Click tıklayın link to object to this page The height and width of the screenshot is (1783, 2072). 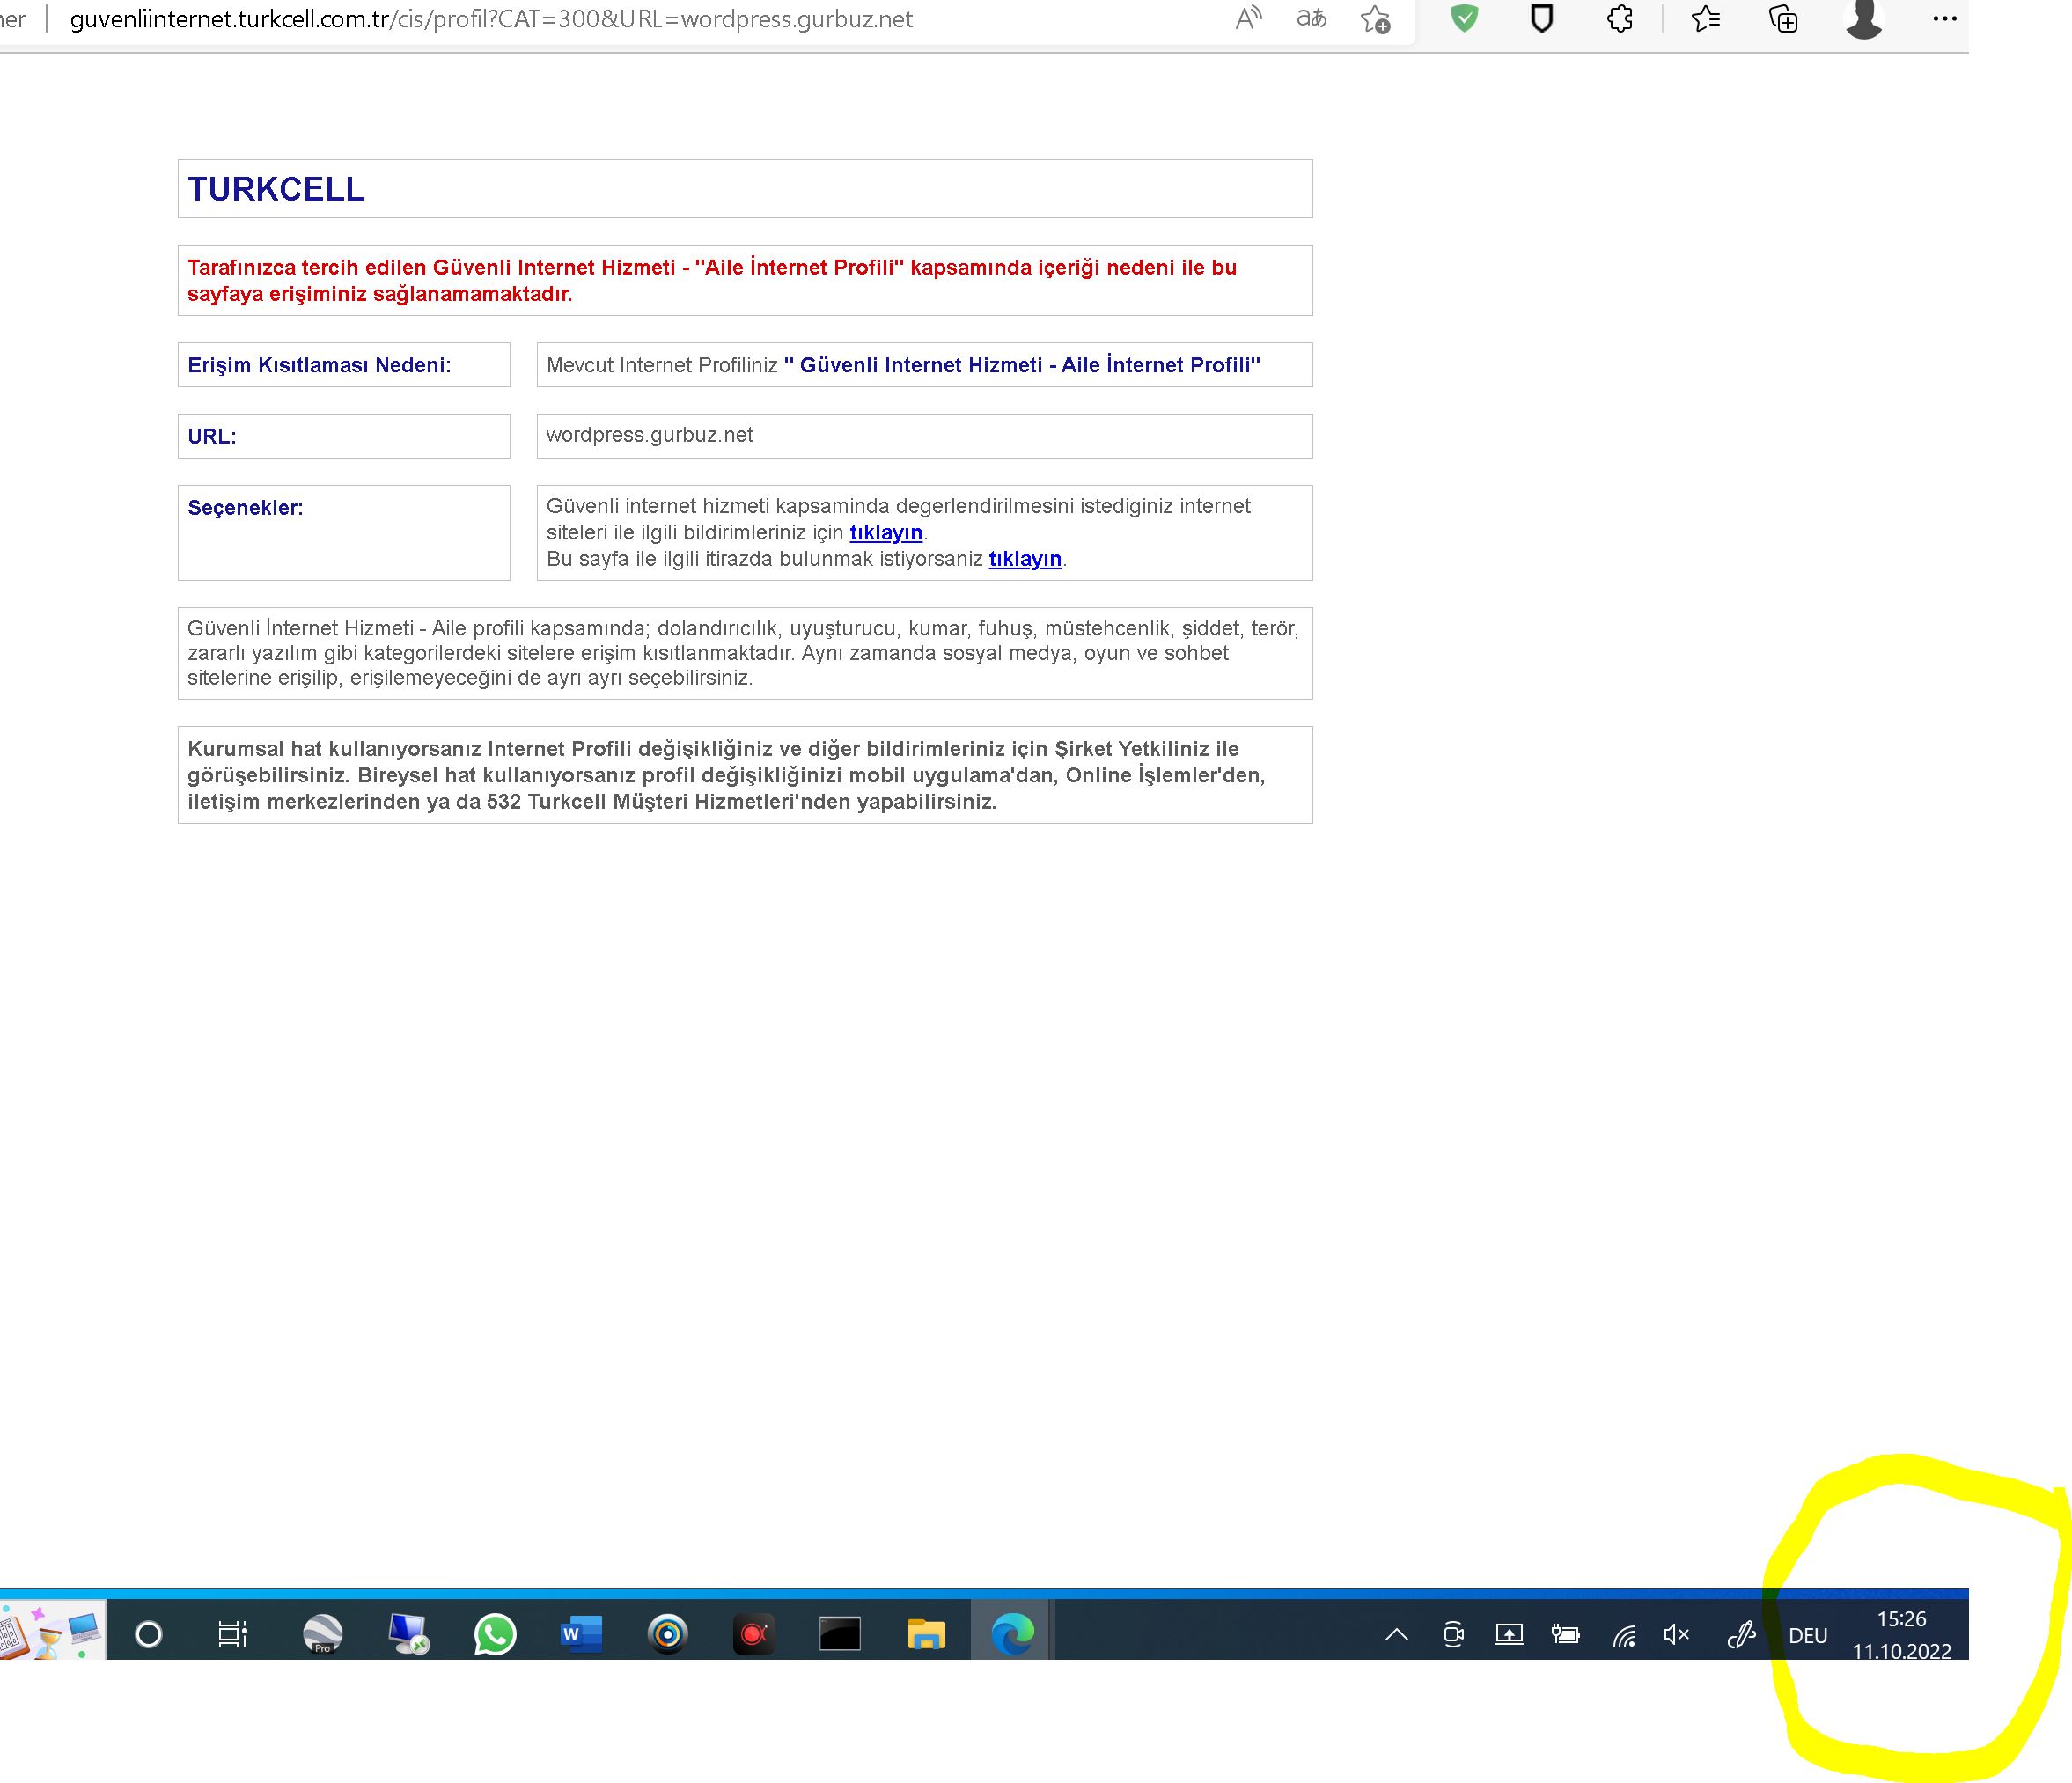[x=1025, y=558]
